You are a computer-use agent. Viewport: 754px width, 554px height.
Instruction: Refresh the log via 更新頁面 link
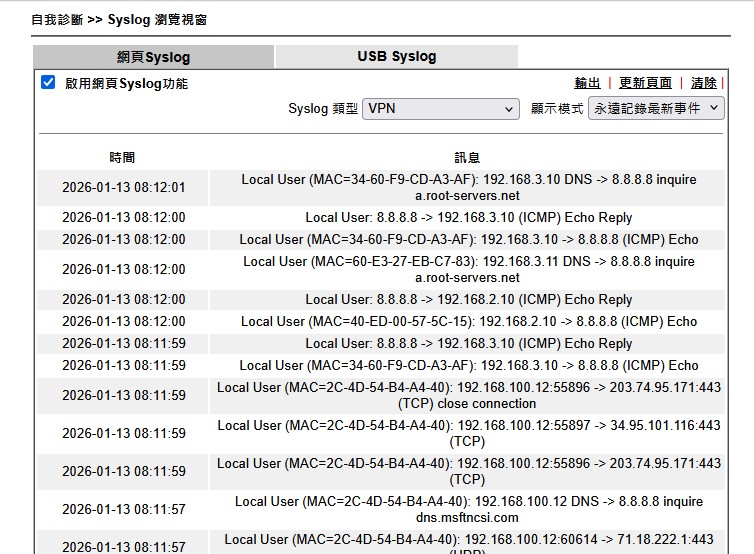(x=645, y=83)
